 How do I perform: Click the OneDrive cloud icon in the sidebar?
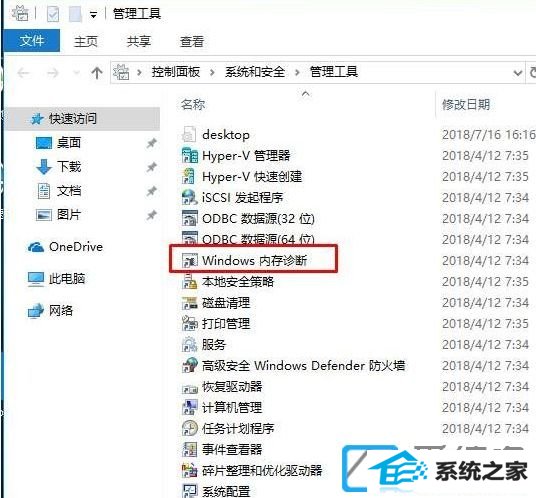(36, 247)
